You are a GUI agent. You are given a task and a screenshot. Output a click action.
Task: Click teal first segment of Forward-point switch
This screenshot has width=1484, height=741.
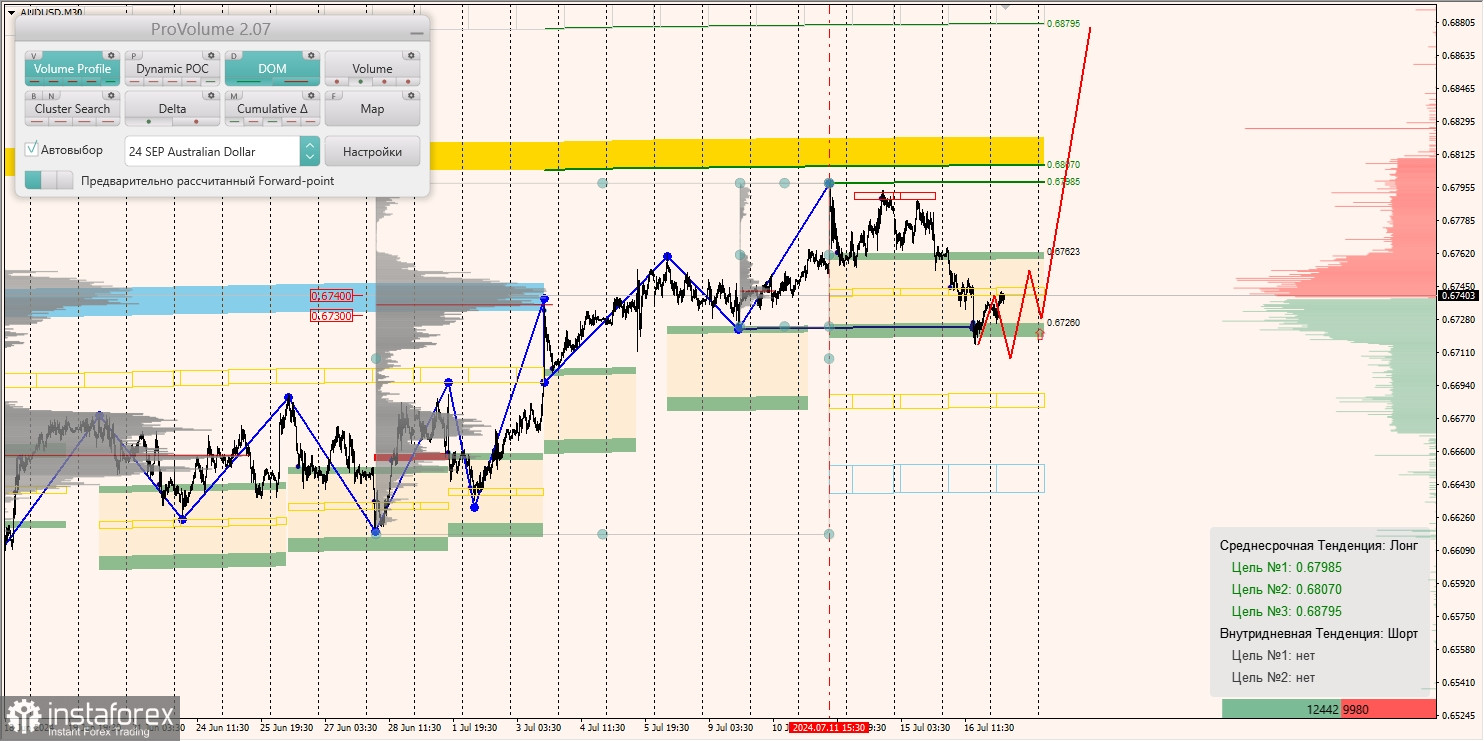33,180
